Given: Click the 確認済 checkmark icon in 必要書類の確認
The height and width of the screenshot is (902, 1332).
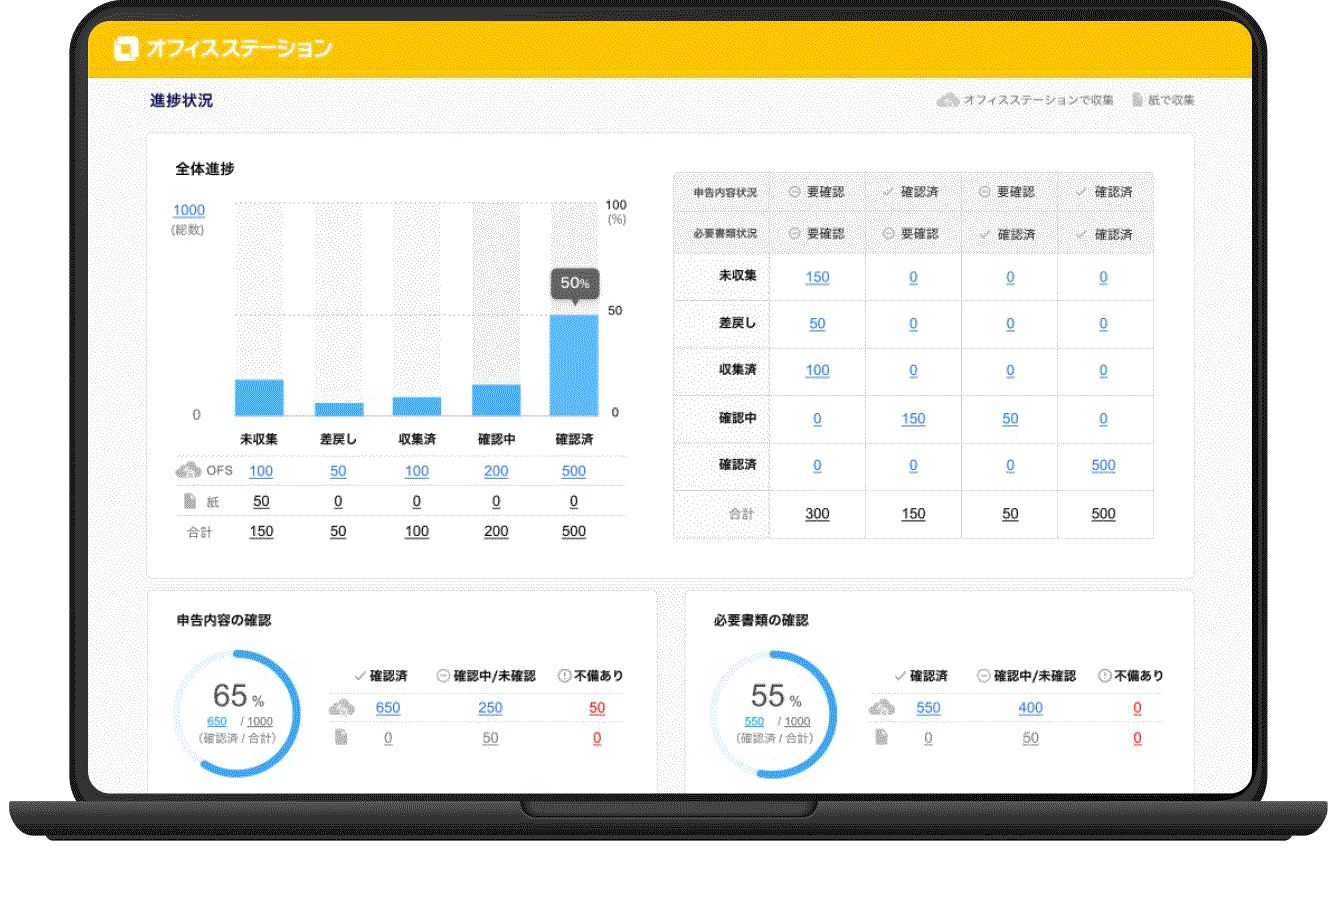Looking at the screenshot, I should coord(900,676).
